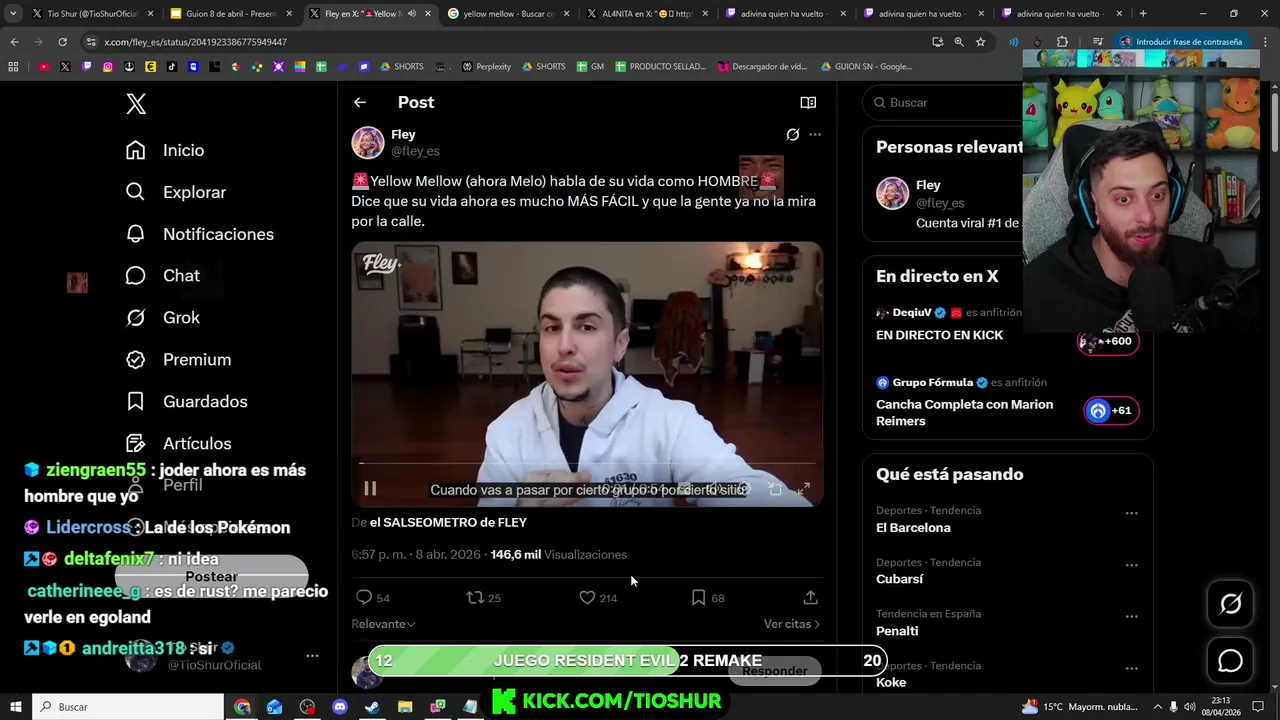The width and height of the screenshot is (1280, 720).
Task: Open Descargador de víd... bookmark
Action: pos(762,67)
